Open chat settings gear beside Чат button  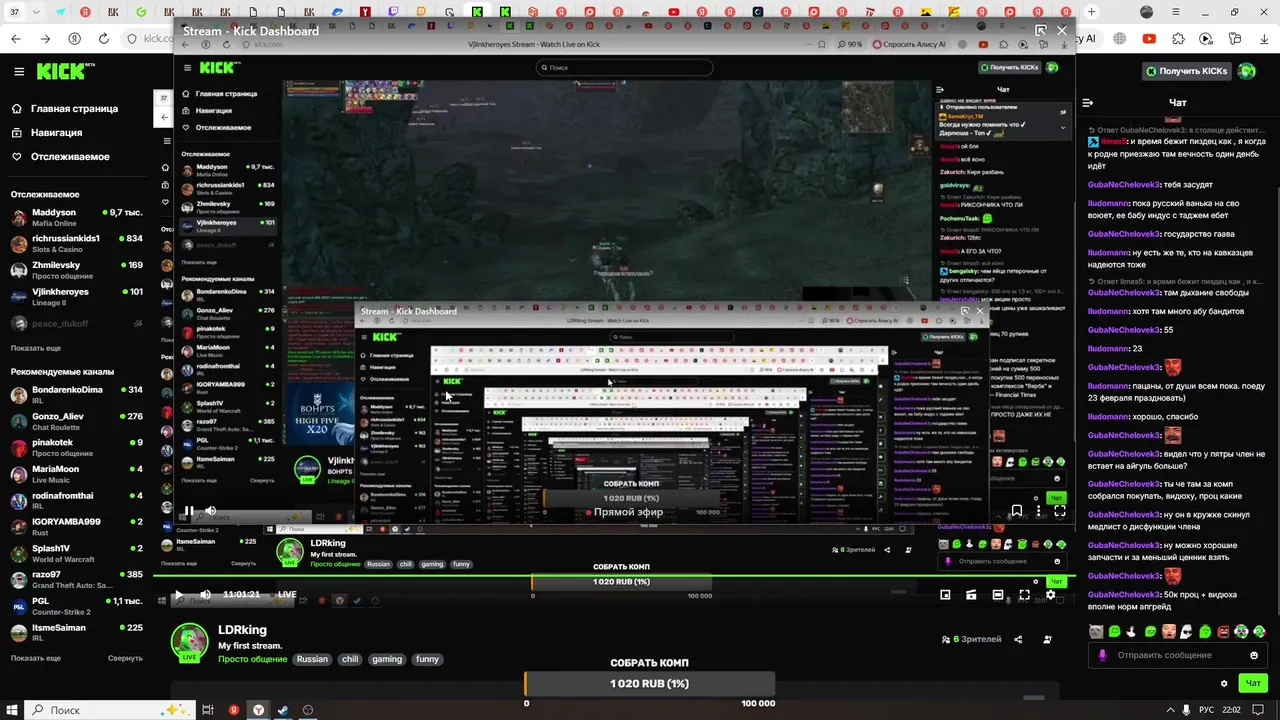pos(1224,684)
